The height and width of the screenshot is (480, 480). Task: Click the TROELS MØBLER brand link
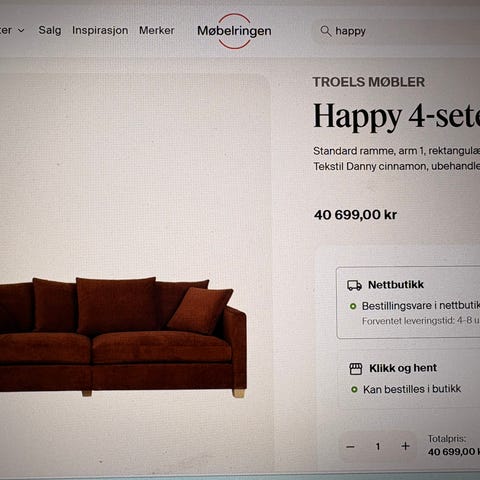(368, 82)
